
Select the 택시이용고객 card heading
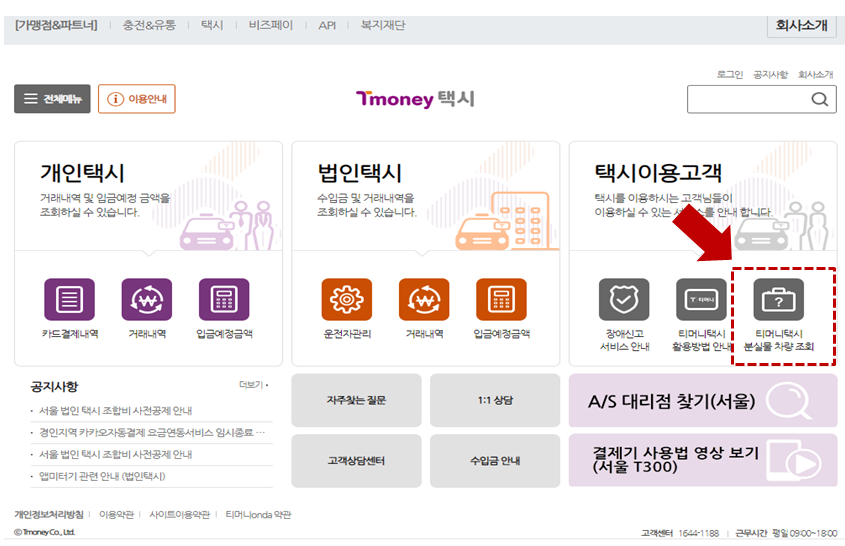(658, 173)
